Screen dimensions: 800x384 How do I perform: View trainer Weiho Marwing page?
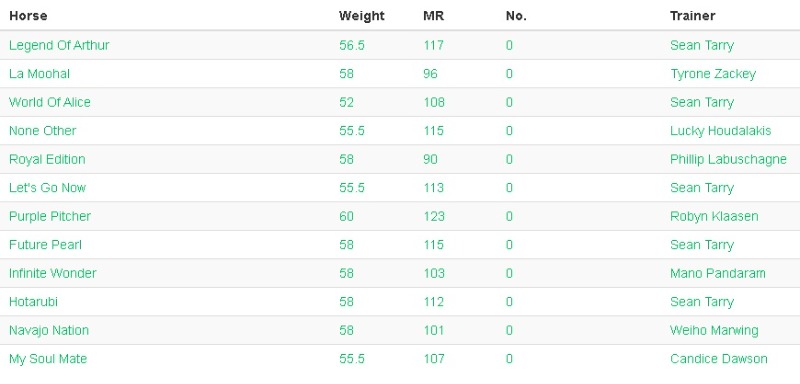tap(714, 331)
